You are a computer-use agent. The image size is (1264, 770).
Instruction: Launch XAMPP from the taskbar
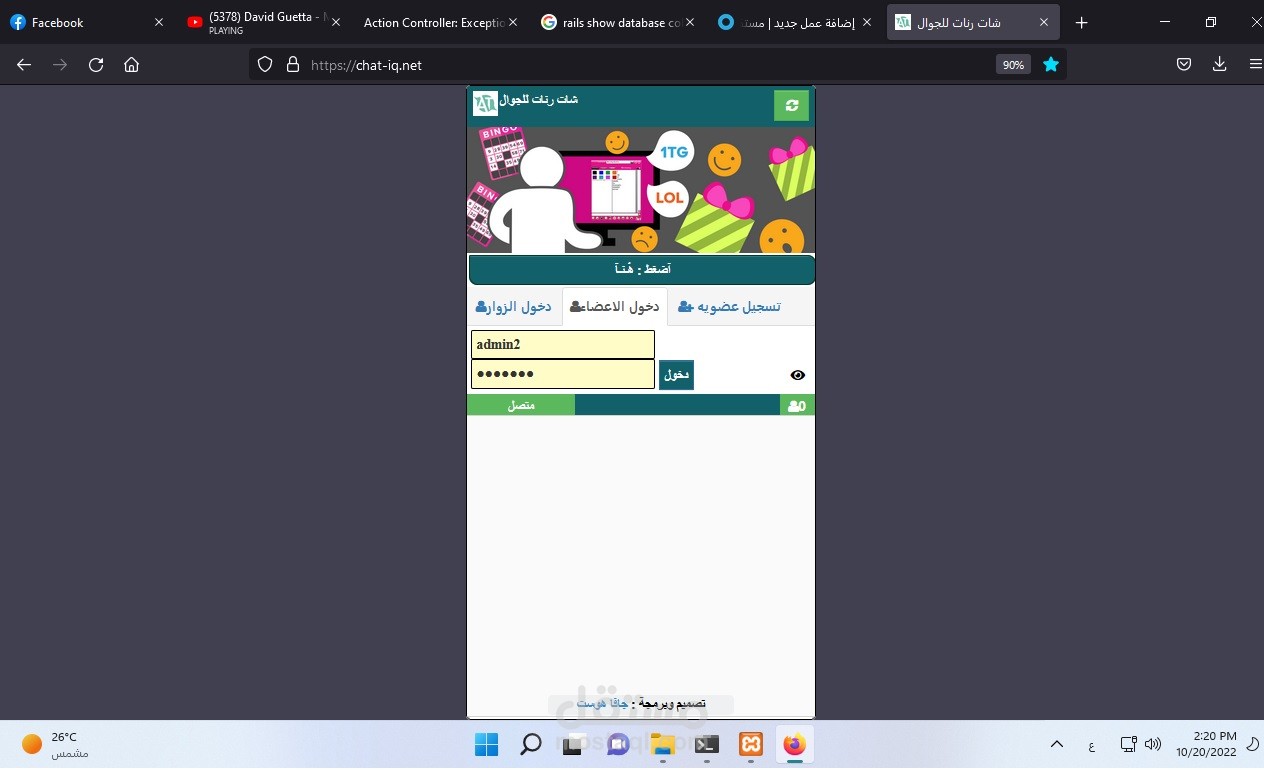[749, 745]
